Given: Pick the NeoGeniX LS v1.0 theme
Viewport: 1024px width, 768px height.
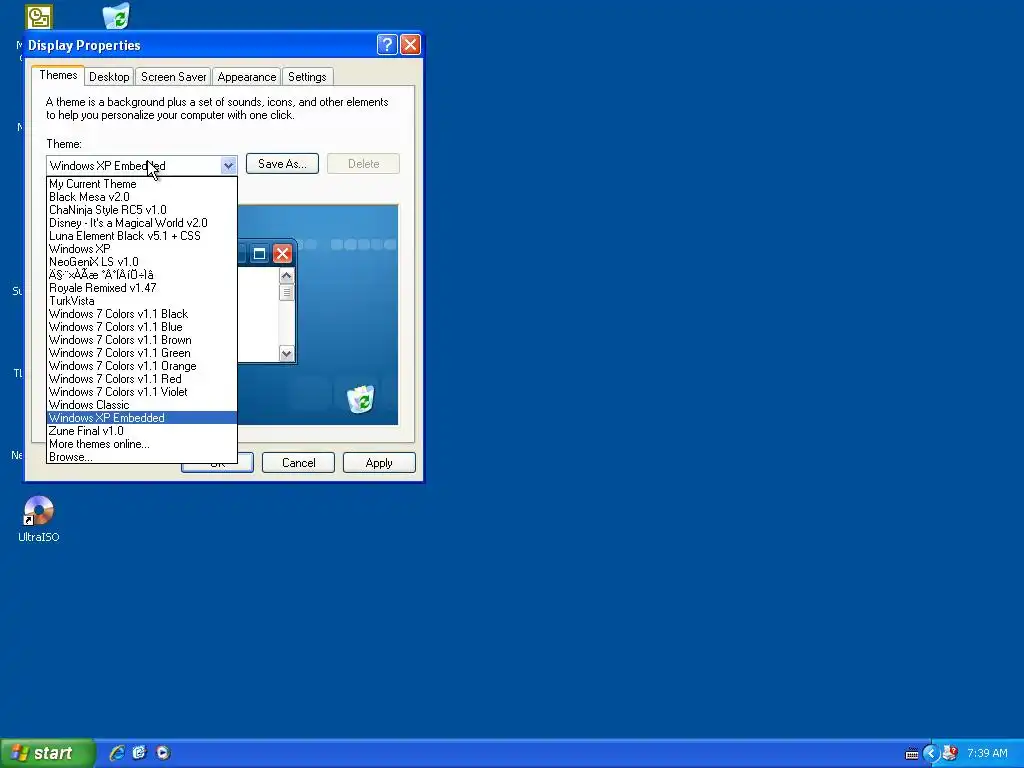Looking at the screenshot, I should (142, 263).
